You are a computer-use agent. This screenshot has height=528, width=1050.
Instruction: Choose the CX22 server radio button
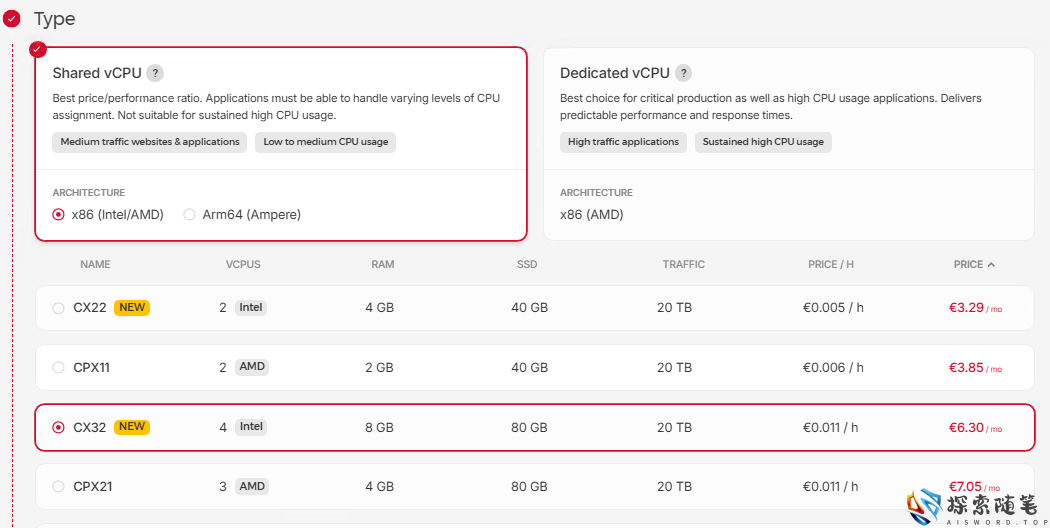tap(58, 308)
